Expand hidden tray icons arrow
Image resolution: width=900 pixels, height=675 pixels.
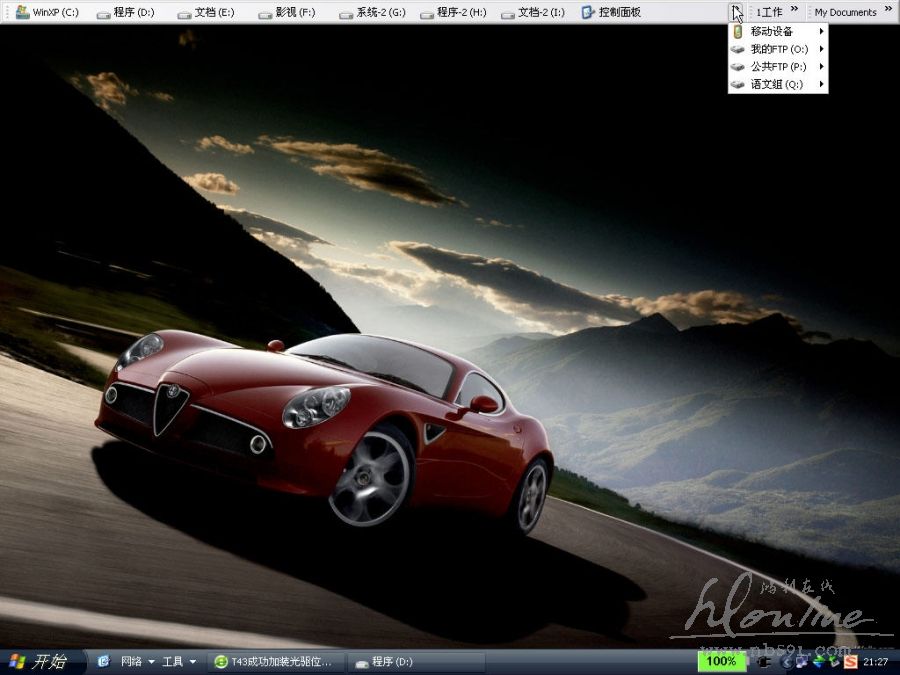click(786, 661)
